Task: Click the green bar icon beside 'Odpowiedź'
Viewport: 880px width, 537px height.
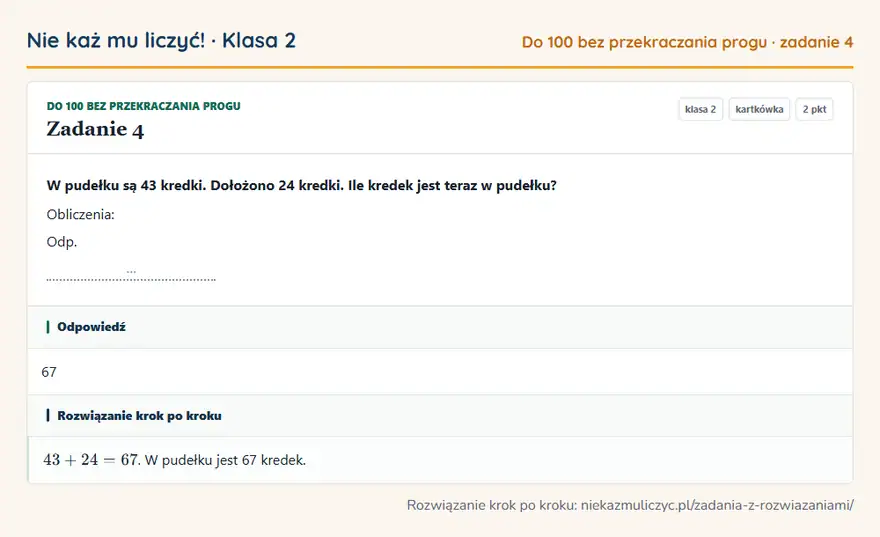Action: click(x=48, y=327)
